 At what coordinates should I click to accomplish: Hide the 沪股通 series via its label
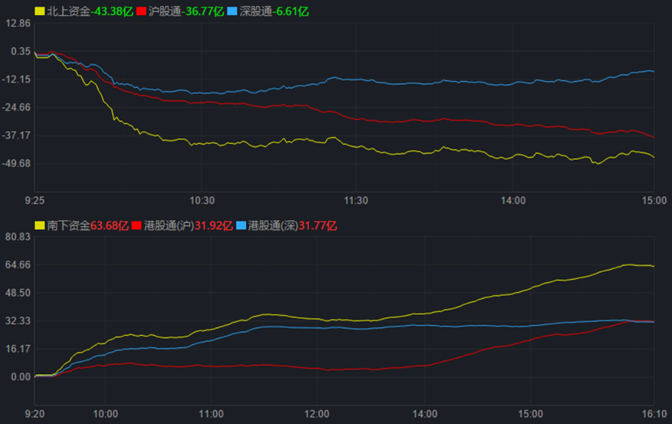click(x=164, y=11)
